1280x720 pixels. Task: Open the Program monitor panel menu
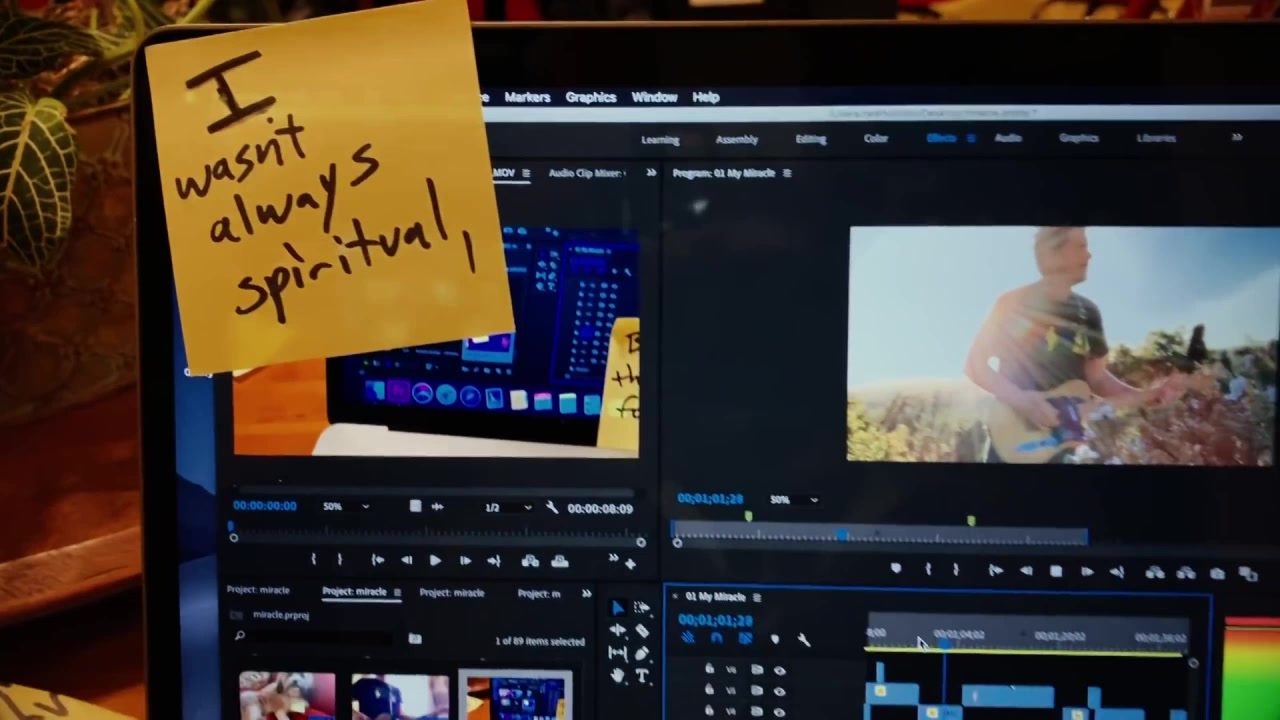[787, 174]
